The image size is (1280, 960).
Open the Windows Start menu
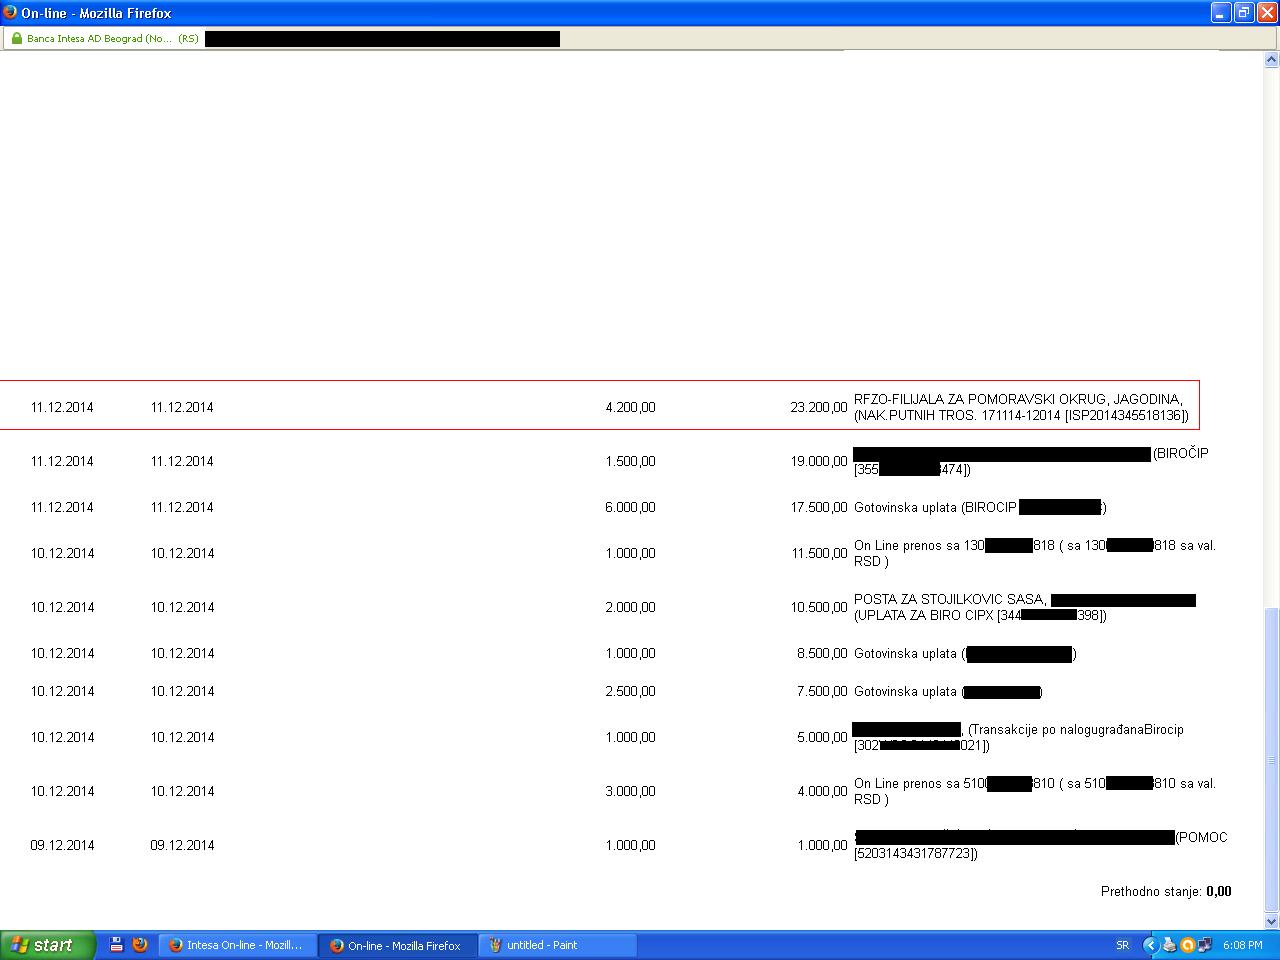pyautogui.click(x=47, y=945)
